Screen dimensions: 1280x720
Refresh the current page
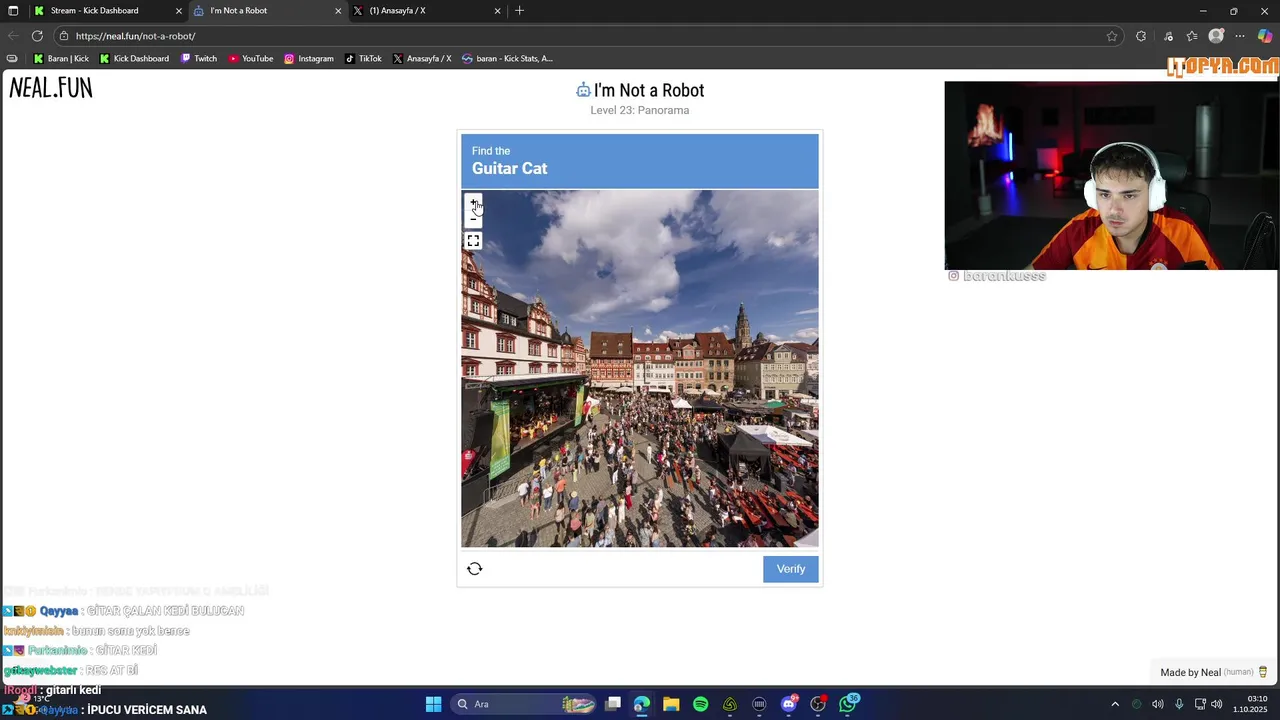(37, 36)
